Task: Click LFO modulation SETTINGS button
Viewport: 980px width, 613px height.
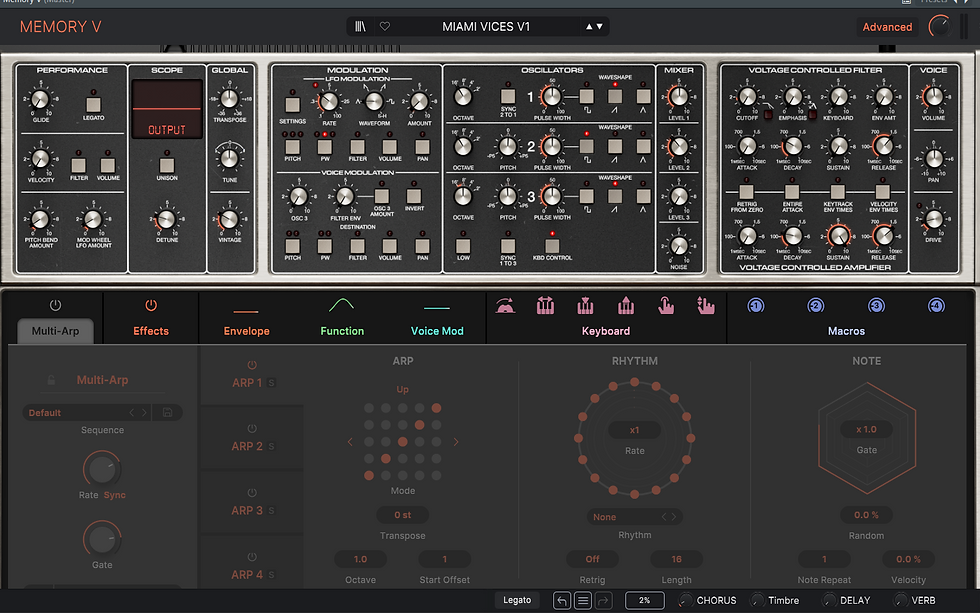Action: [x=292, y=104]
